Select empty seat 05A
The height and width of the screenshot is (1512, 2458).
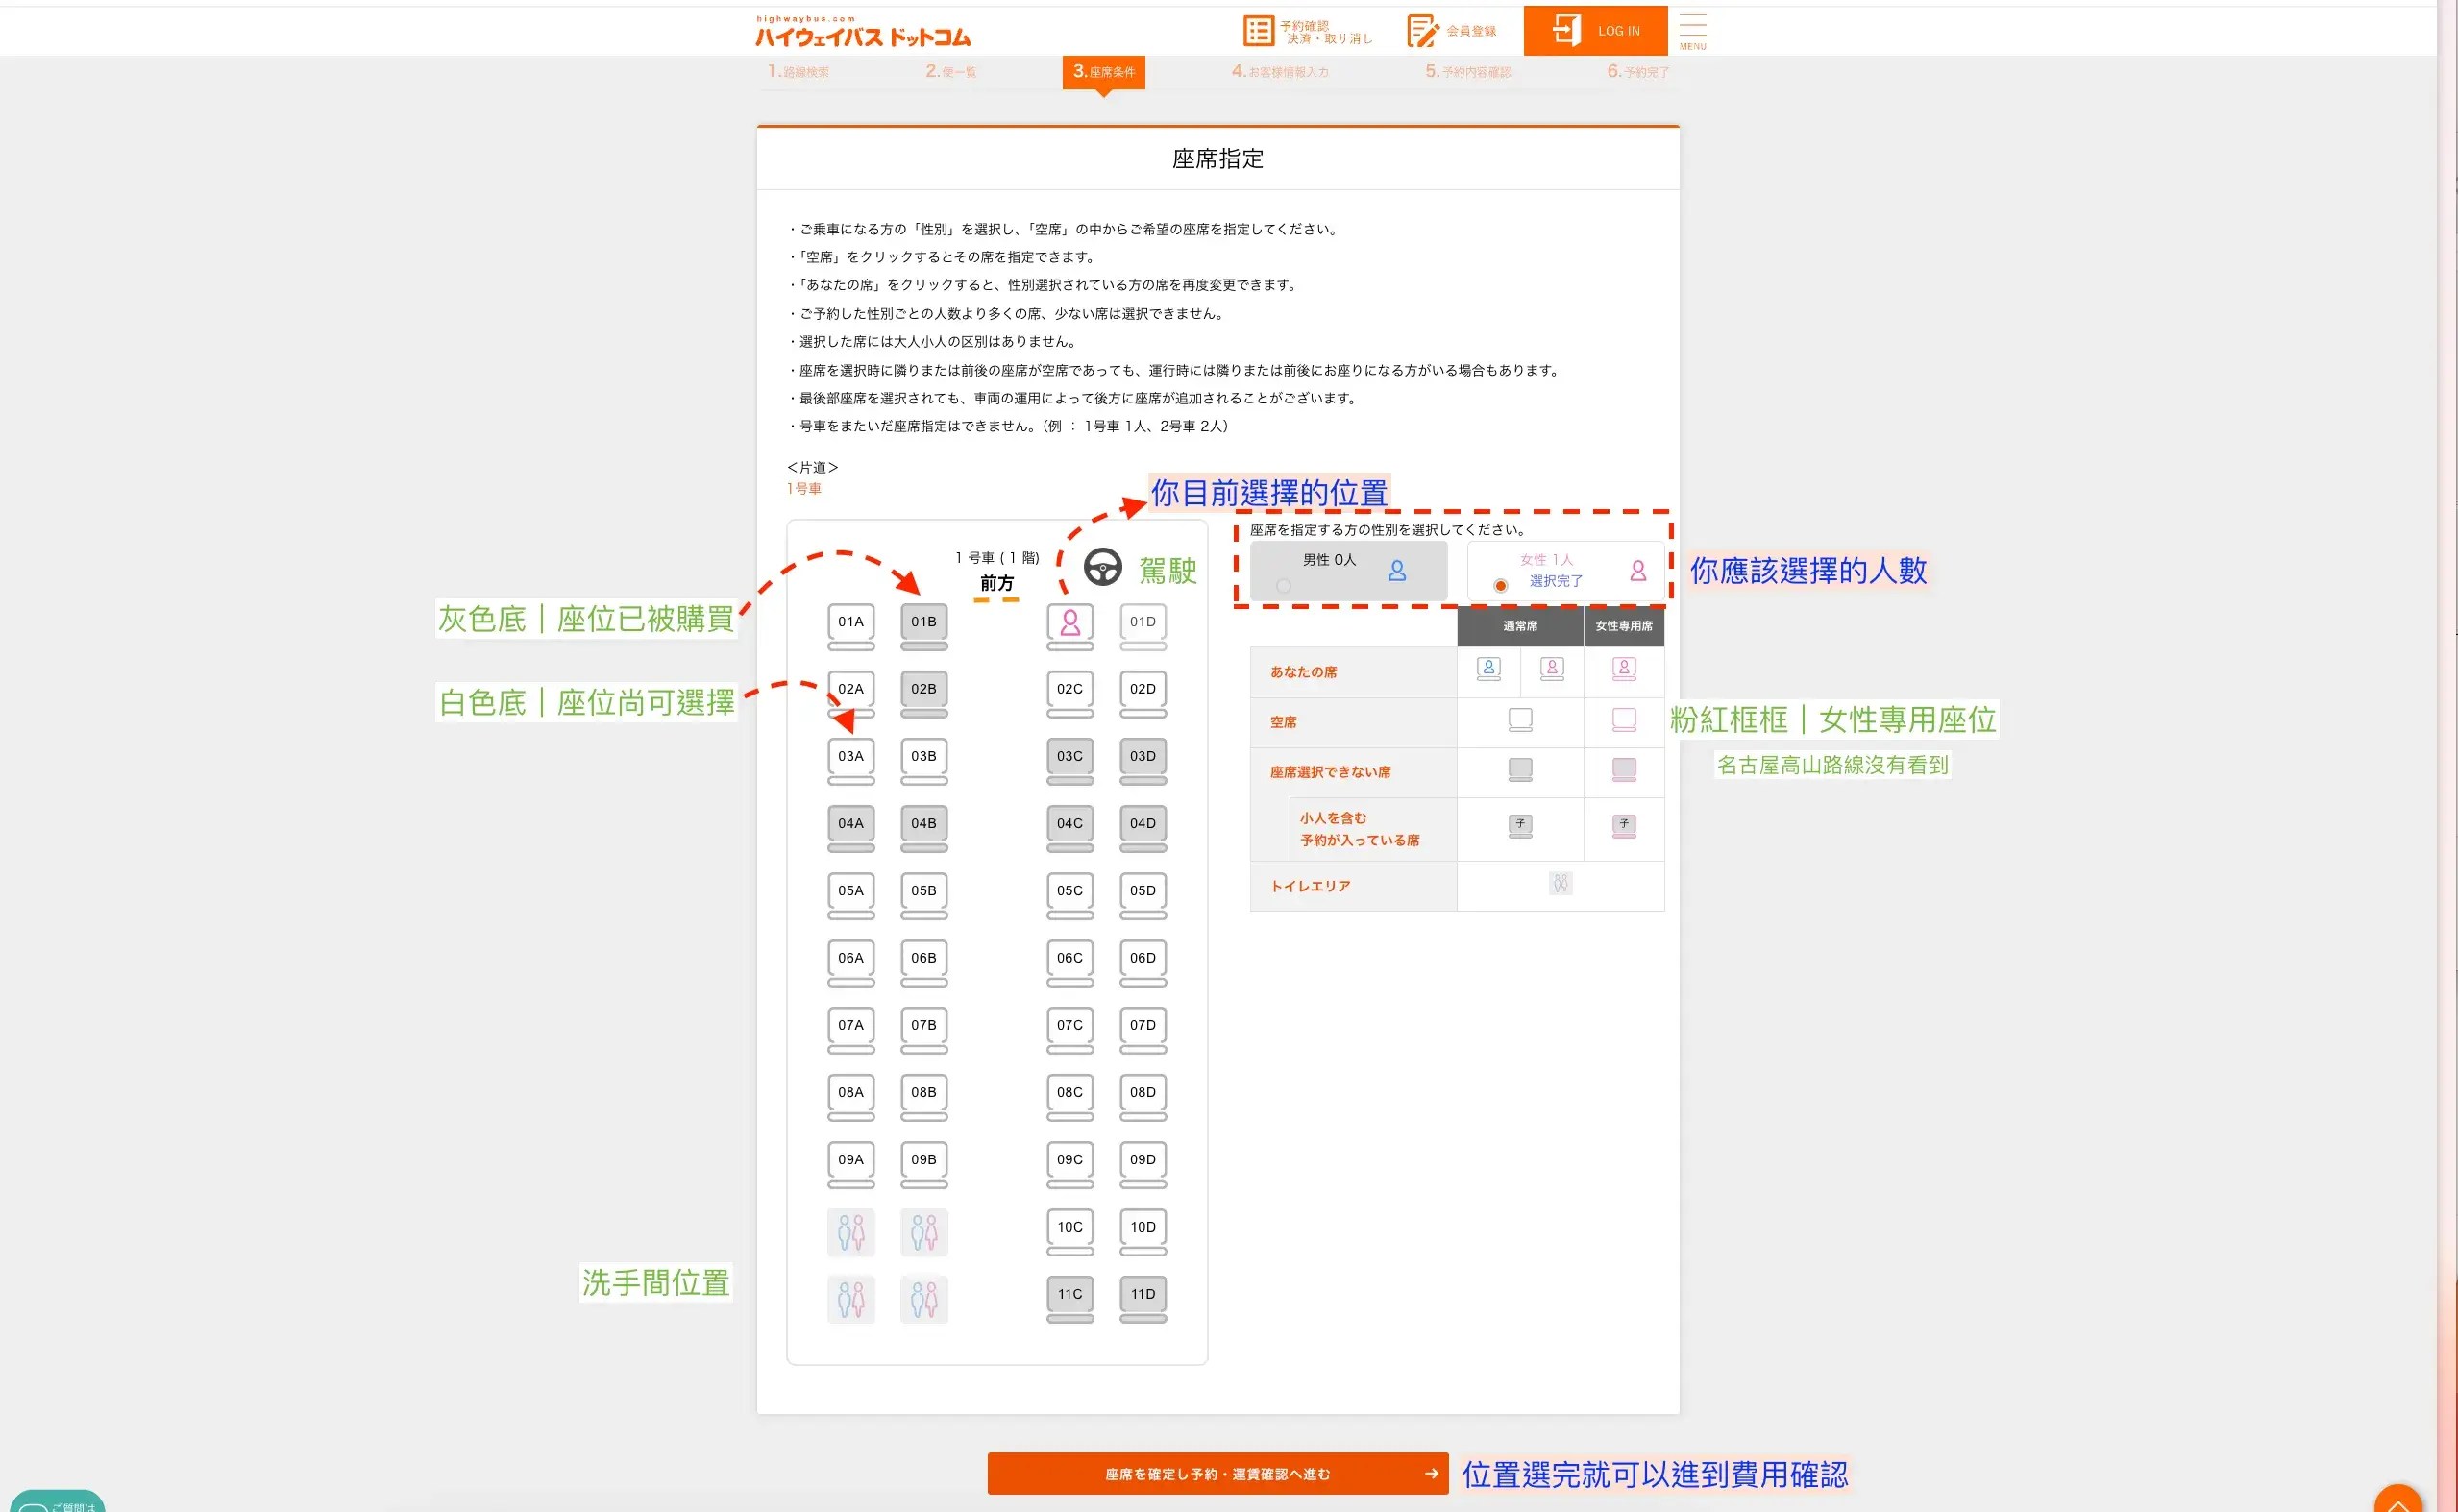click(850, 891)
